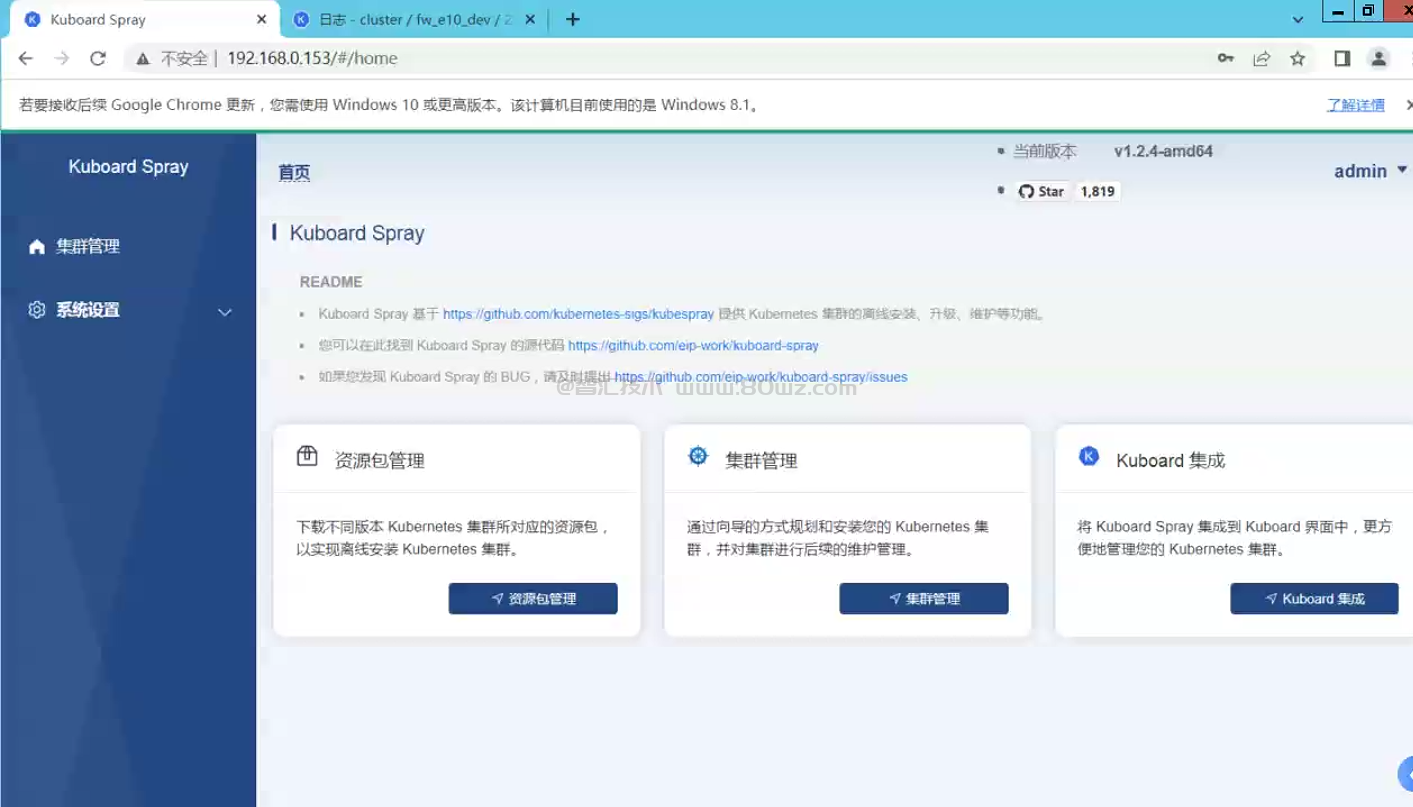Screen dimensions: 1413x807
Task: Click the address bar URL
Action: point(312,58)
